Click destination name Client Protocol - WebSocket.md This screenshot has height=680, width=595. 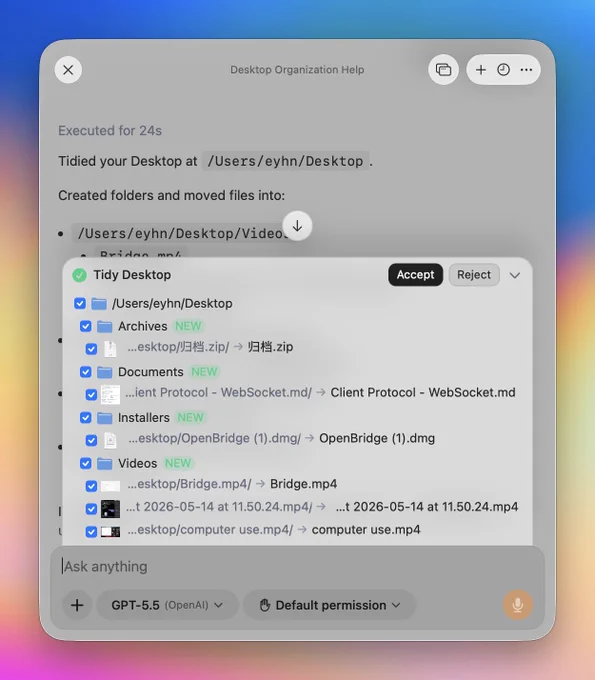tap(423, 392)
